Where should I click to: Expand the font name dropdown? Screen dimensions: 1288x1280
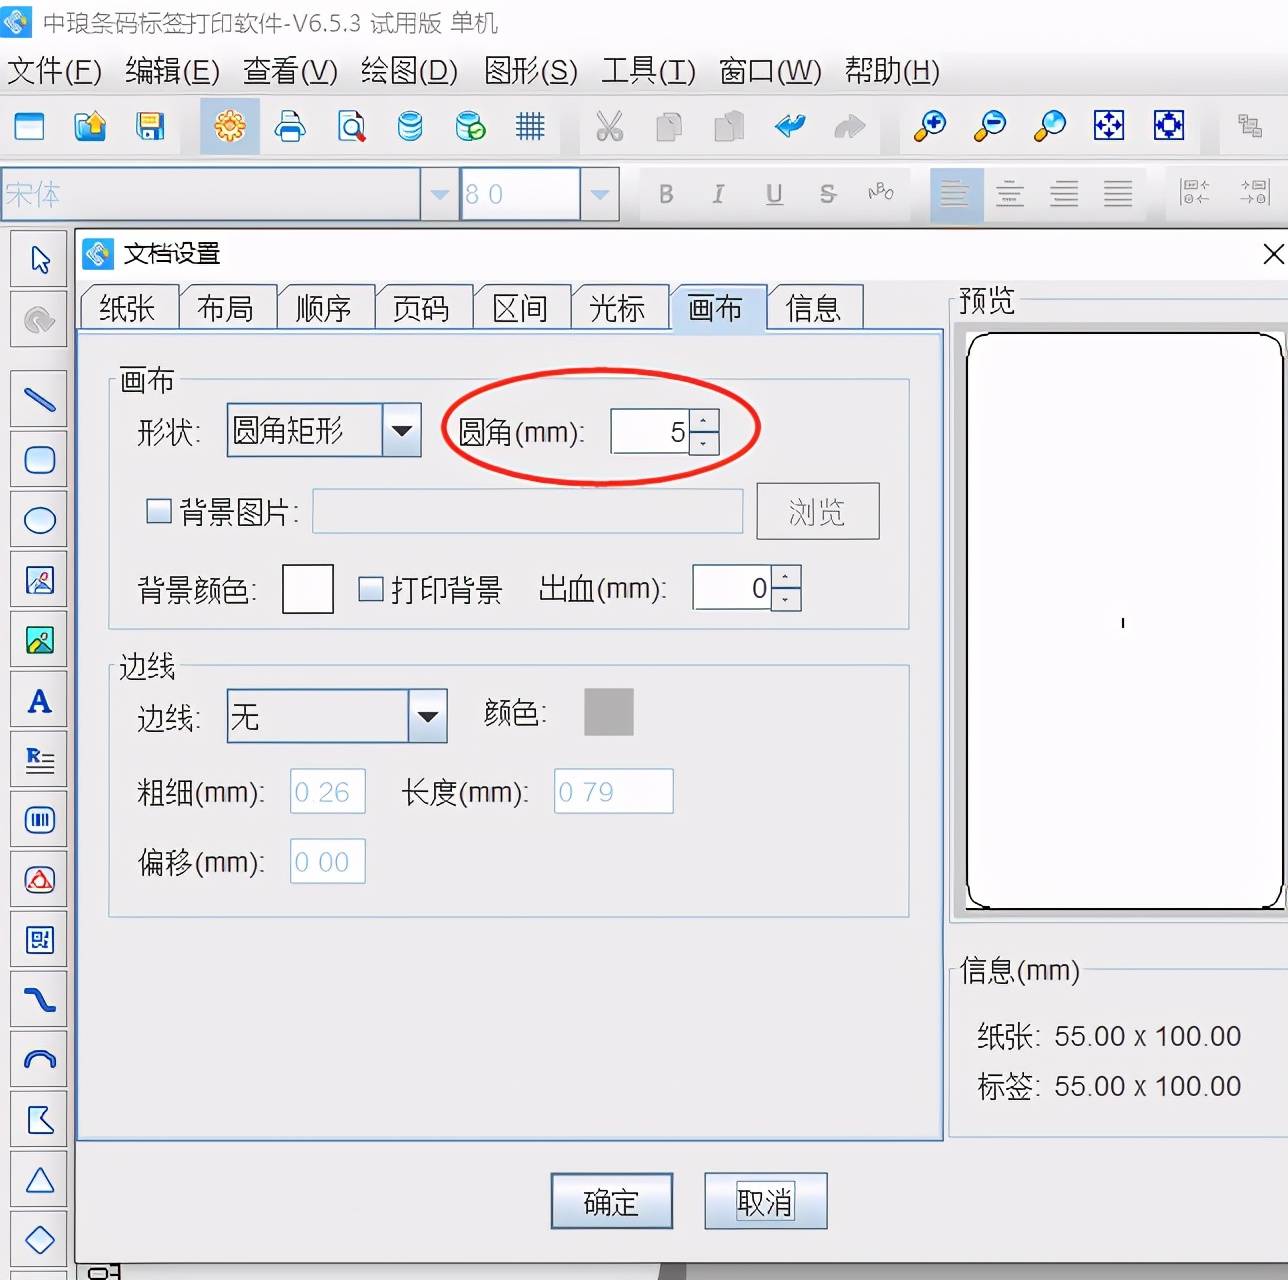439,194
